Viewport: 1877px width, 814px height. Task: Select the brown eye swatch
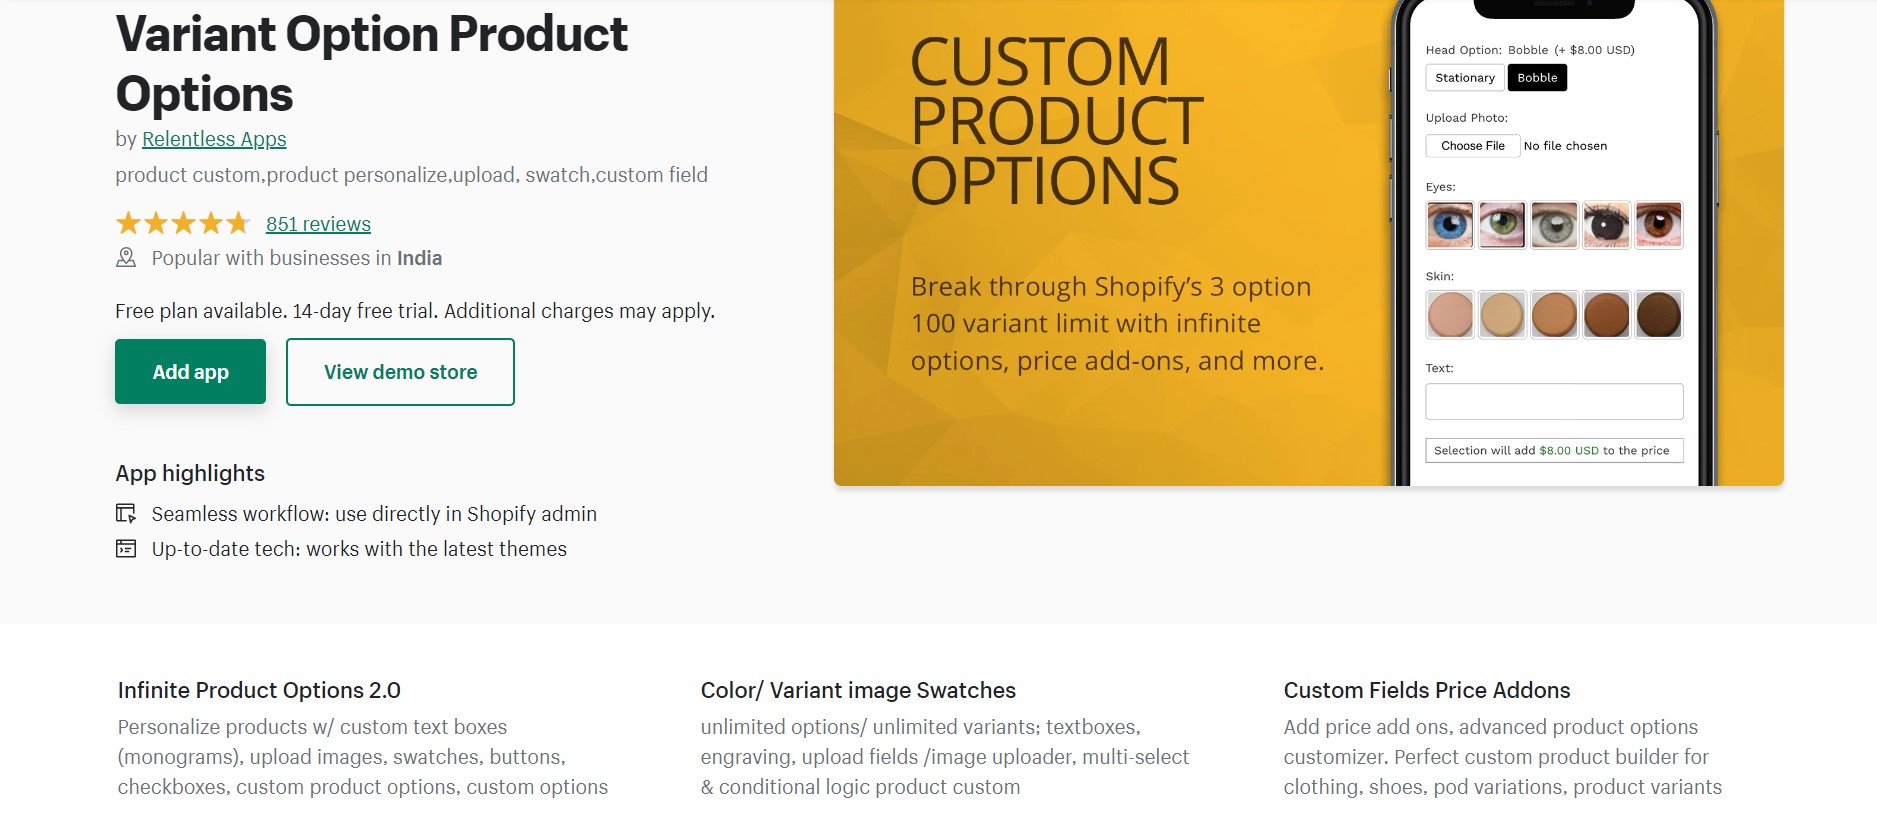click(x=1659, y=225)
